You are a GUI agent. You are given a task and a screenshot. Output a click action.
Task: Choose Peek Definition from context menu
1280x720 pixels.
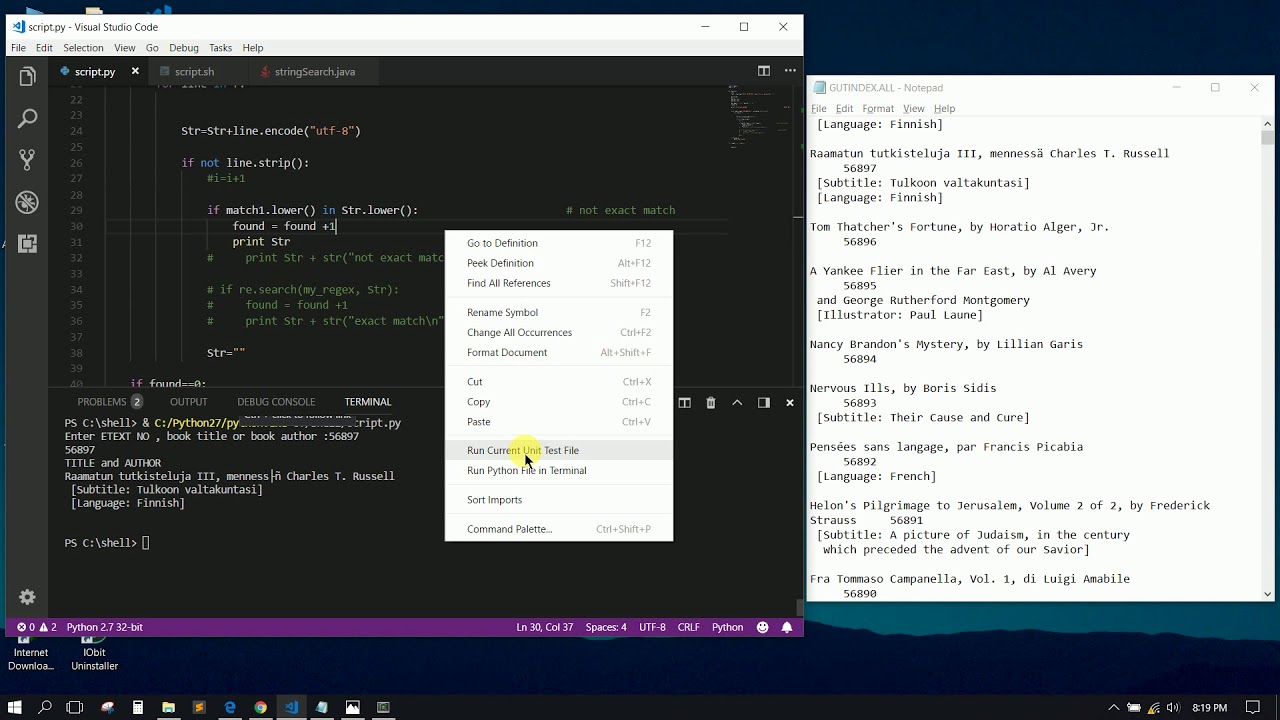559,263
